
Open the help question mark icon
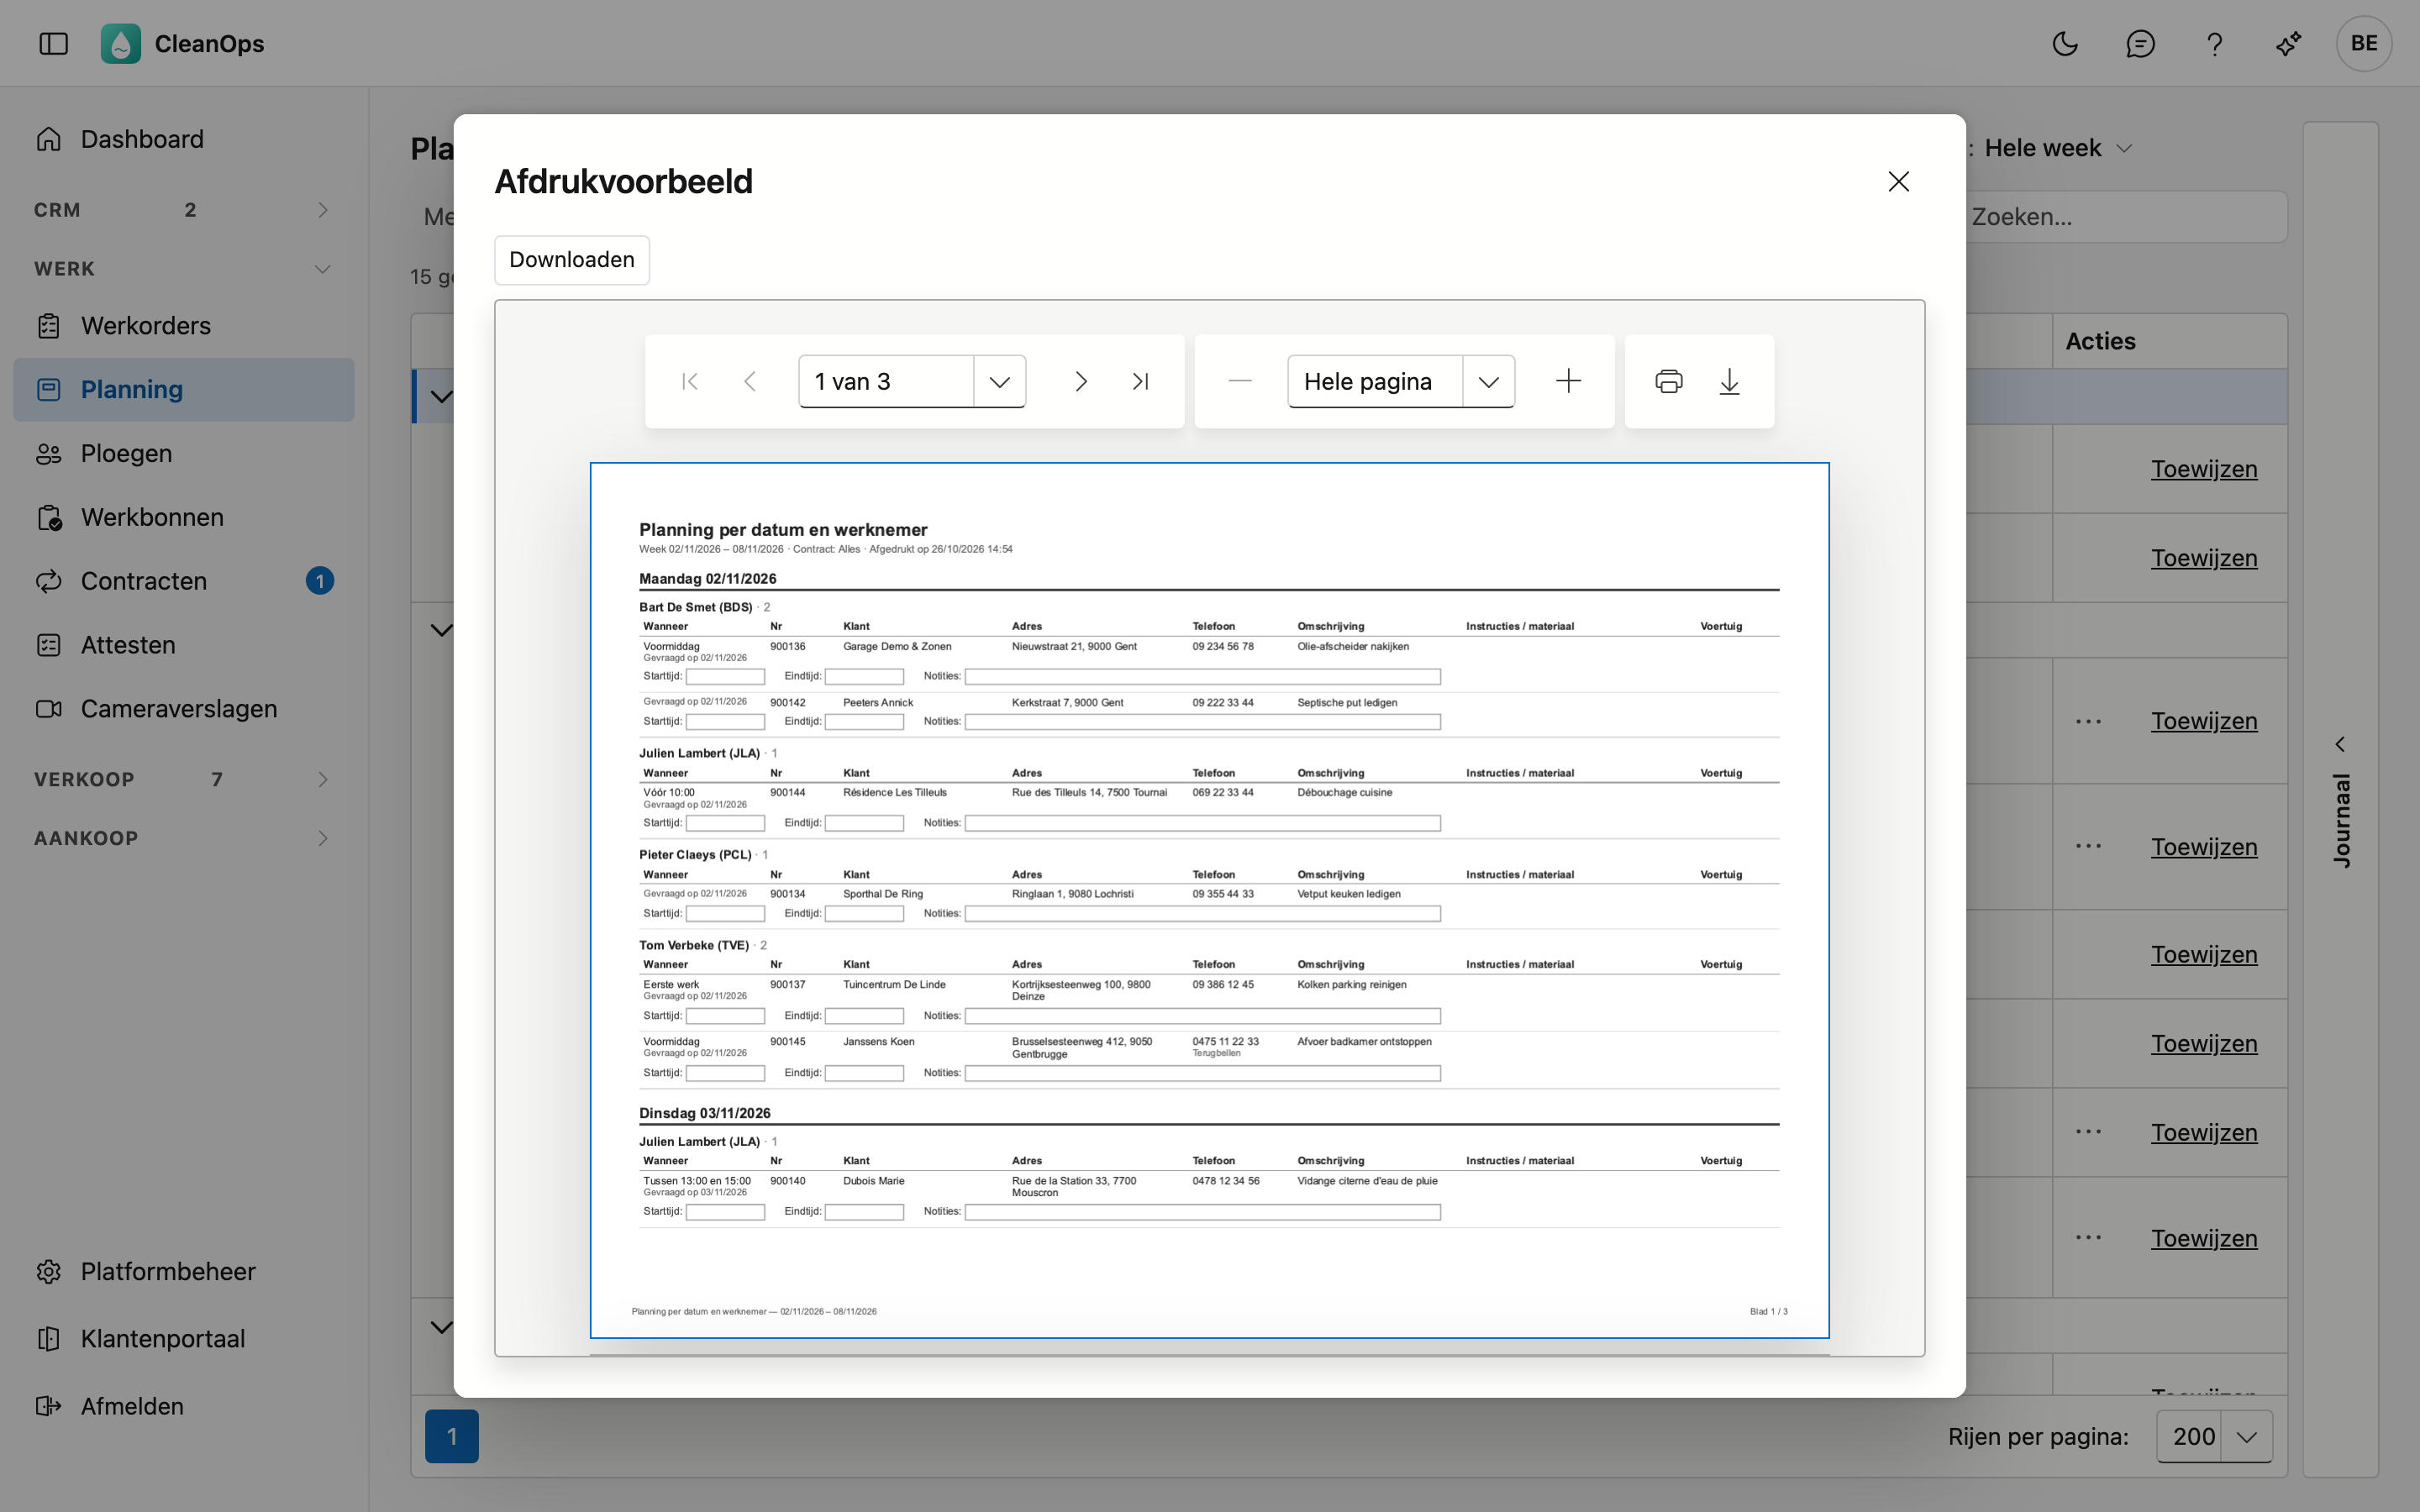[2214, 43]
